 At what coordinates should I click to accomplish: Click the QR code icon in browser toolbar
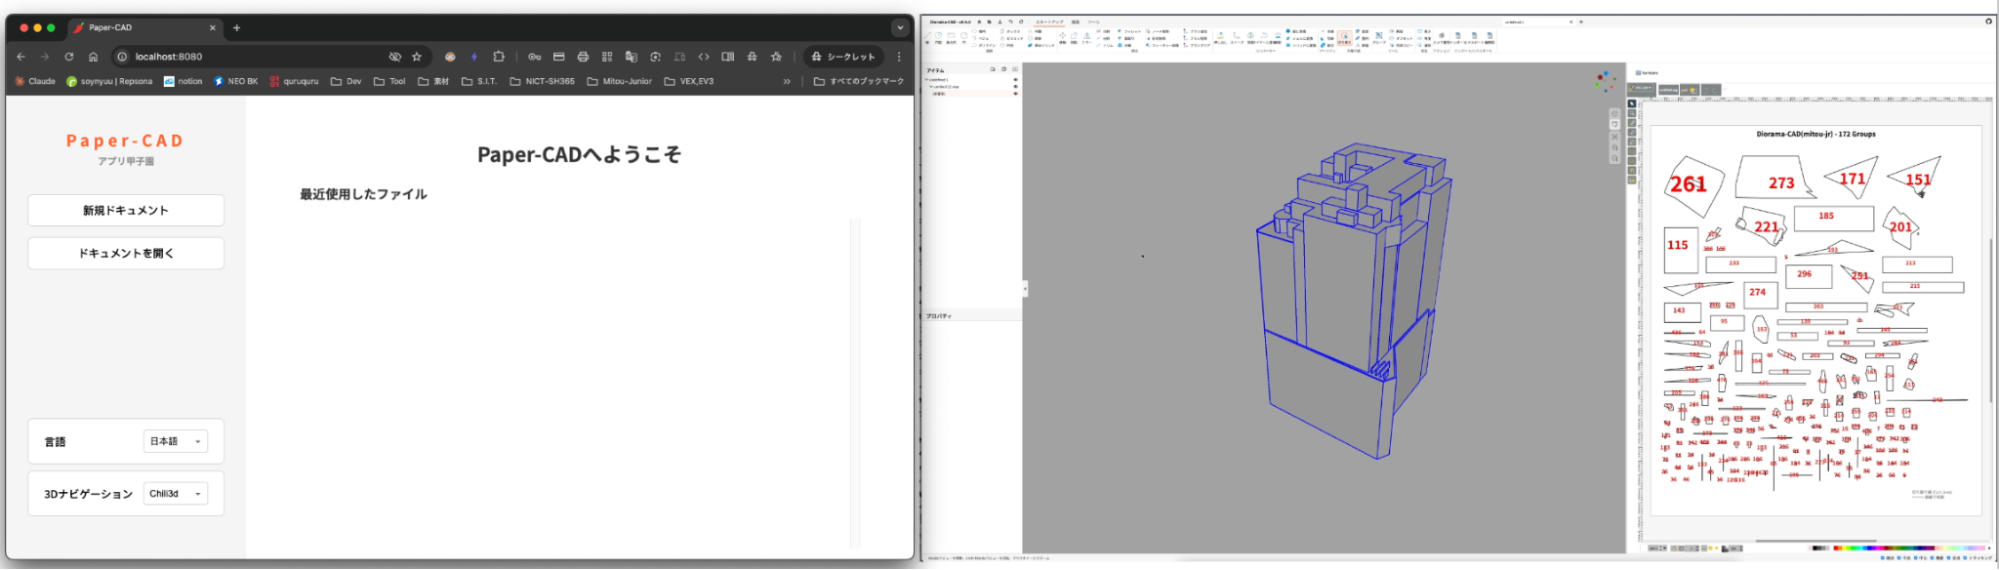coord(607,57)
